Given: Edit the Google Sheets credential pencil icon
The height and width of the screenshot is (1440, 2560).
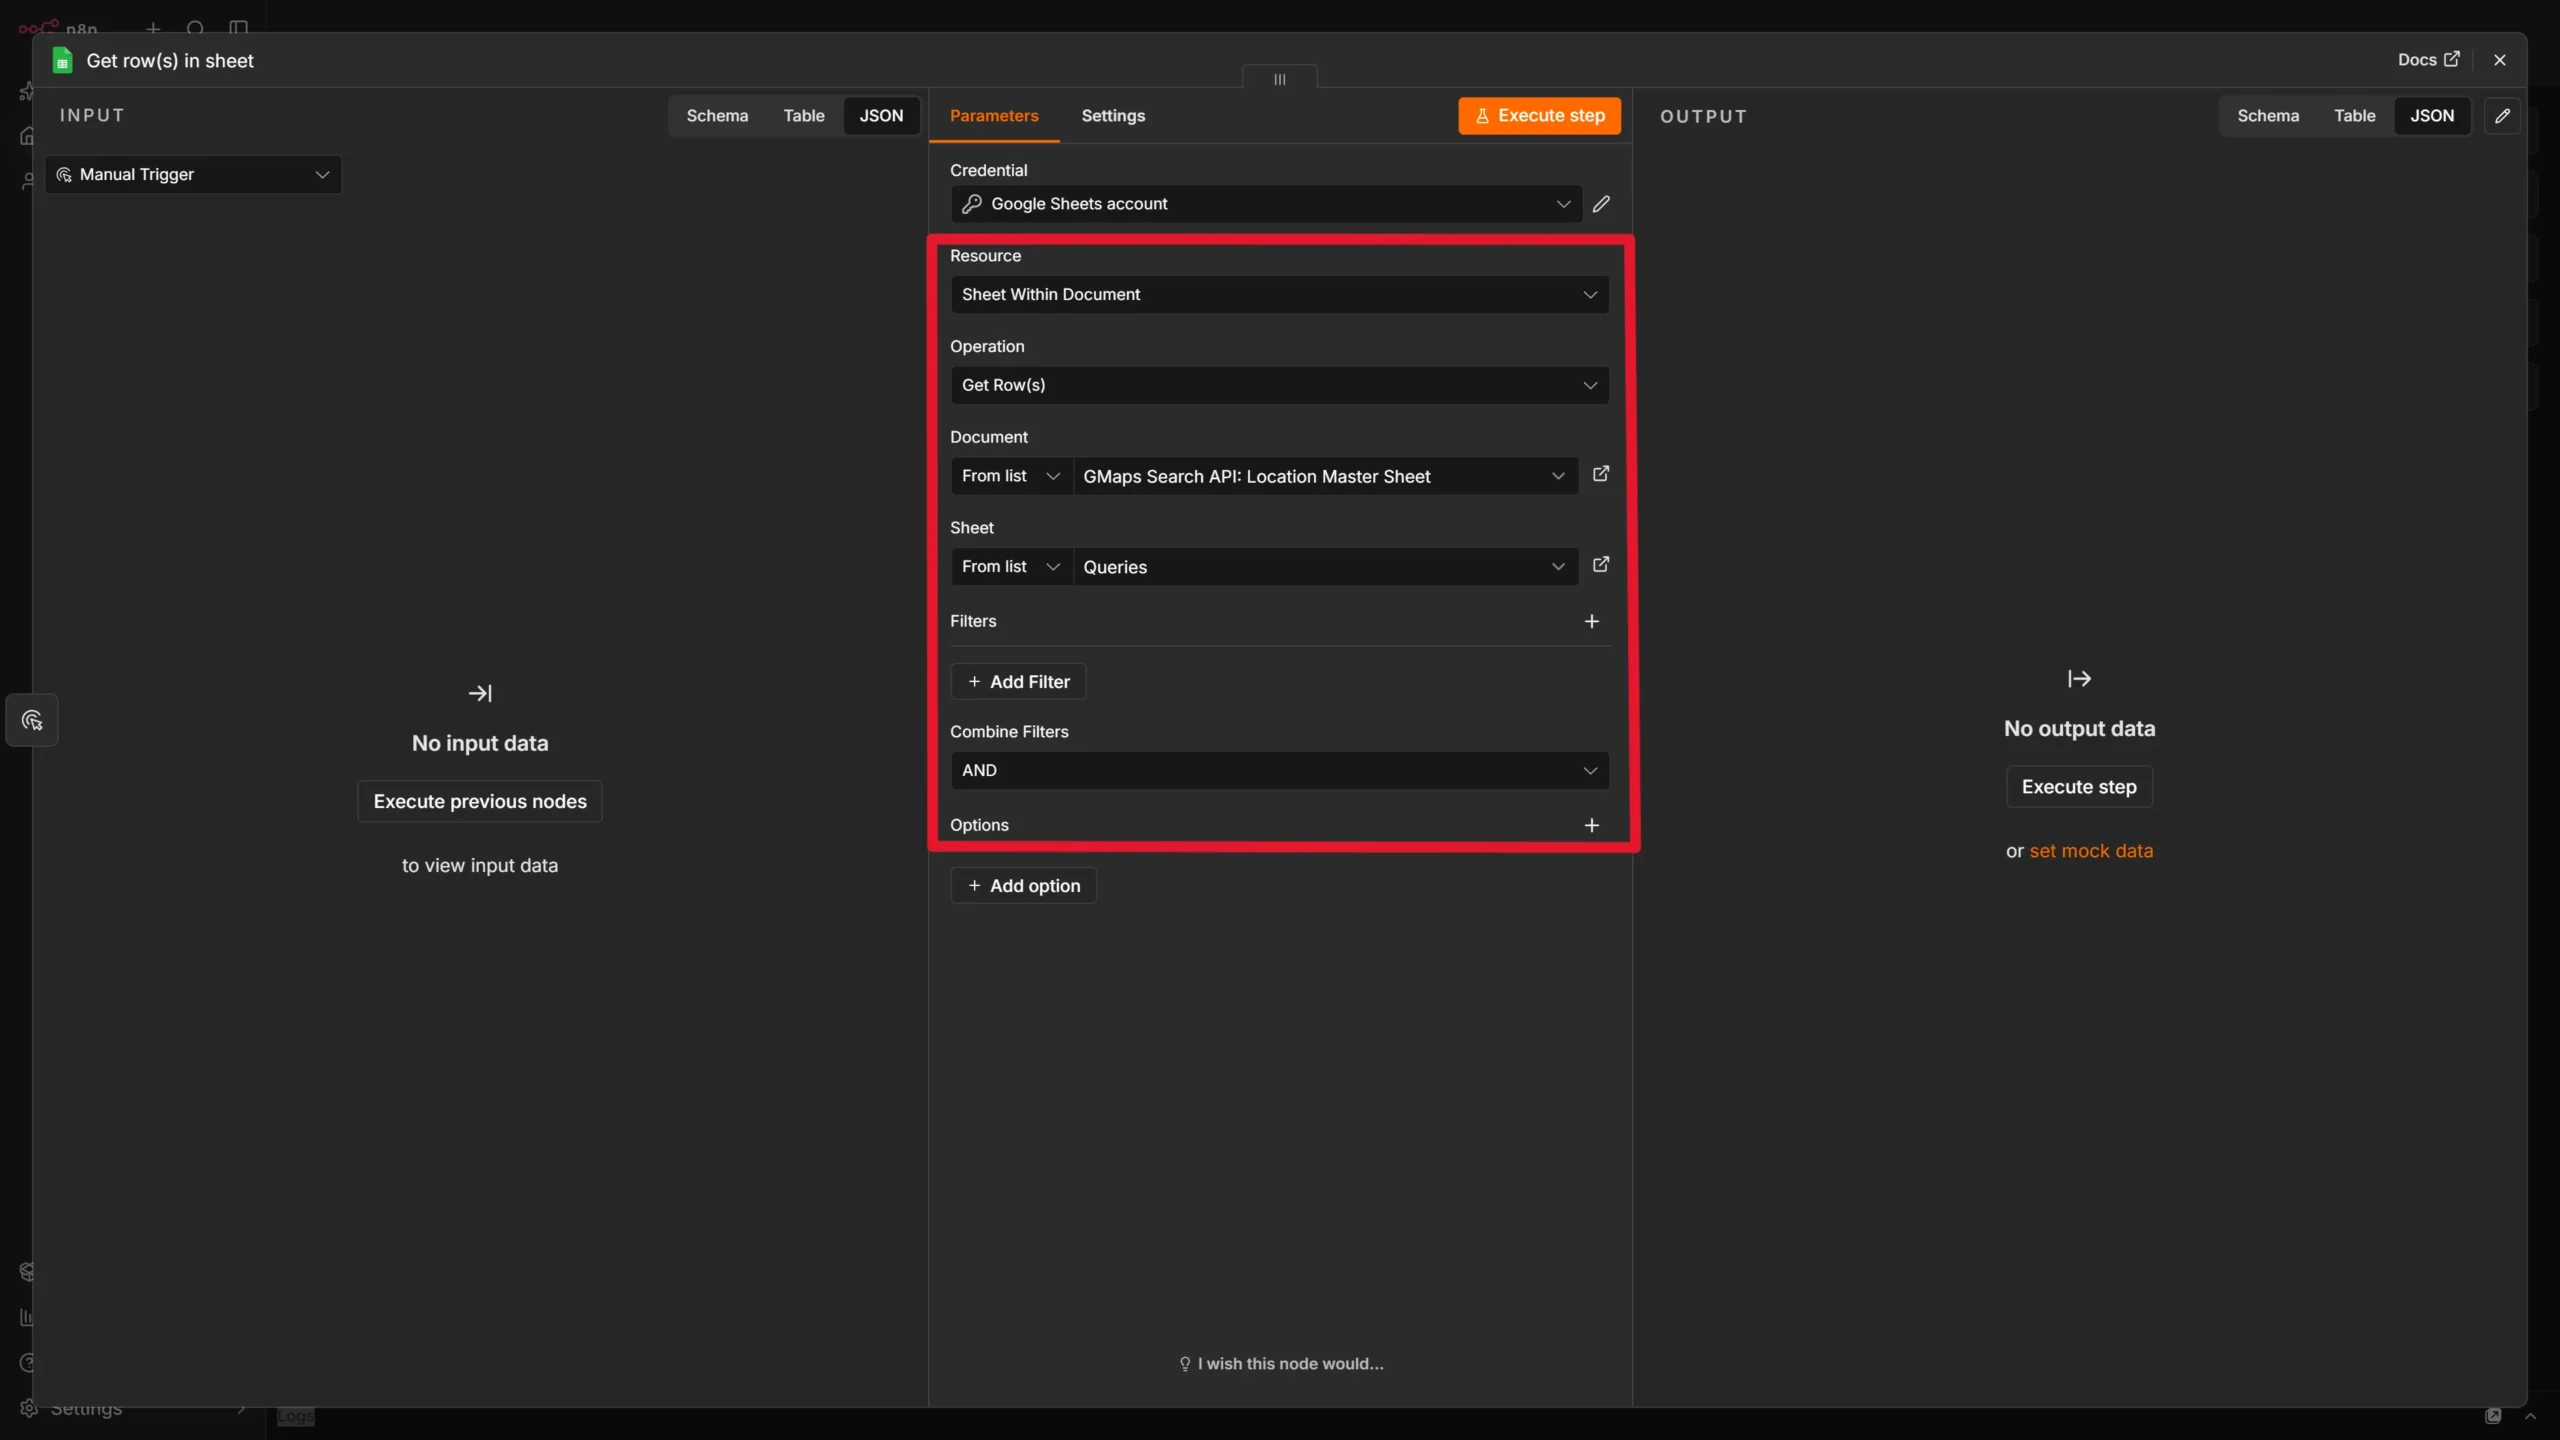Looking at the screenshot, I should (x=1601, y=204).
